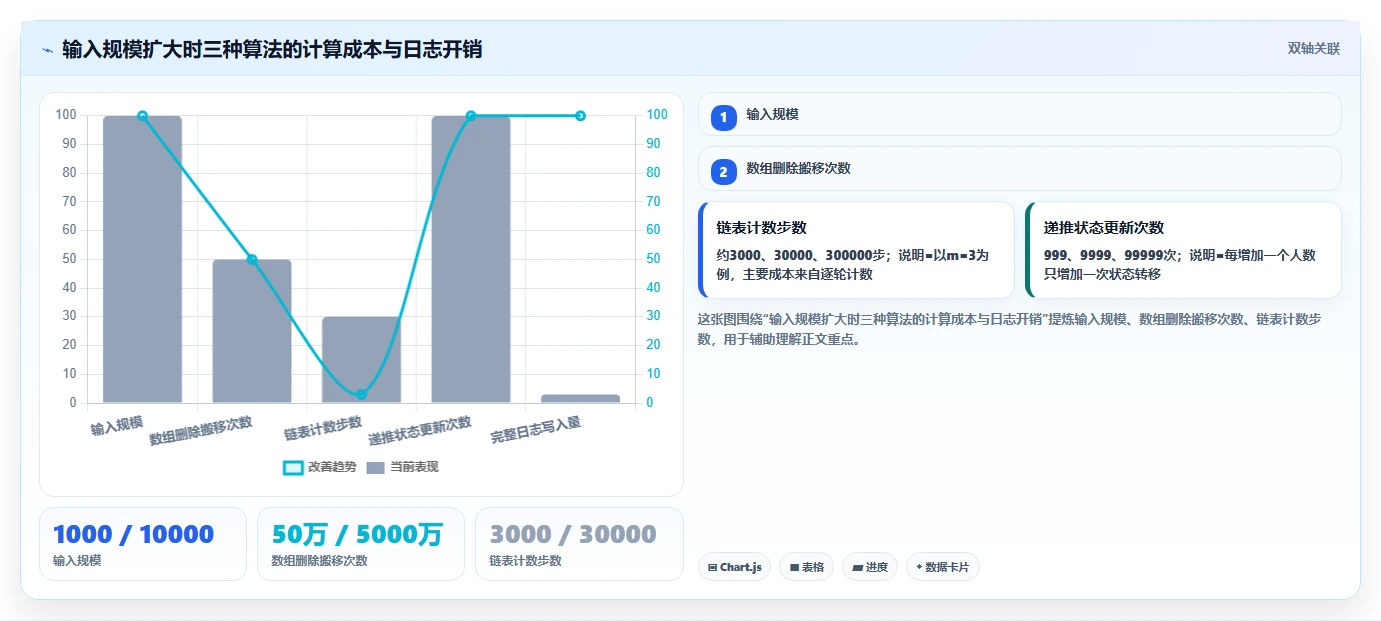
Task: Click the x-axis label 完整日志写入量
Action: click(536, 431)
